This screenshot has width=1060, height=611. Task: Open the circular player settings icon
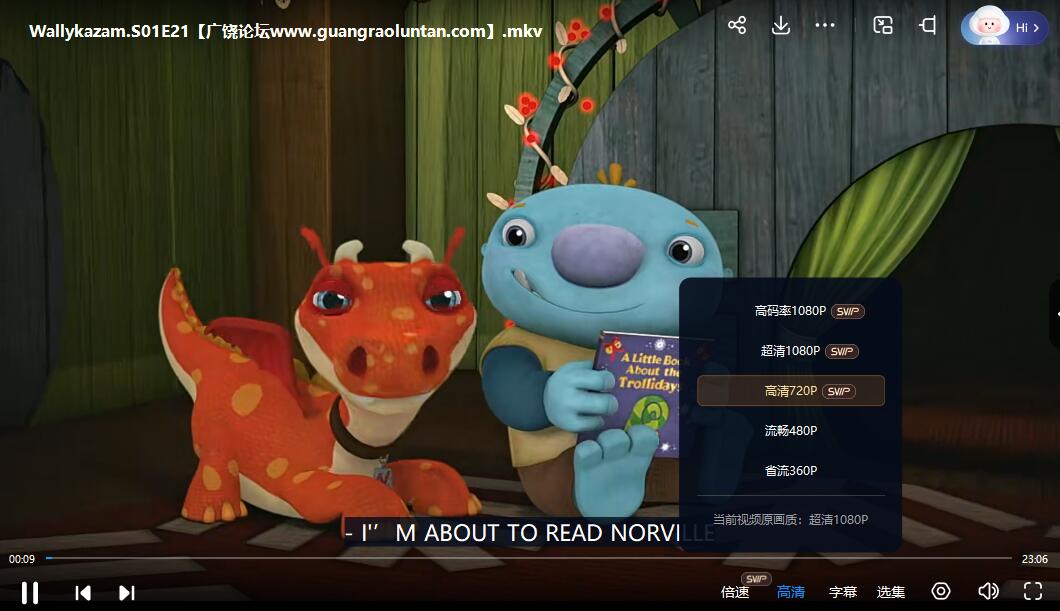(941, 591)
